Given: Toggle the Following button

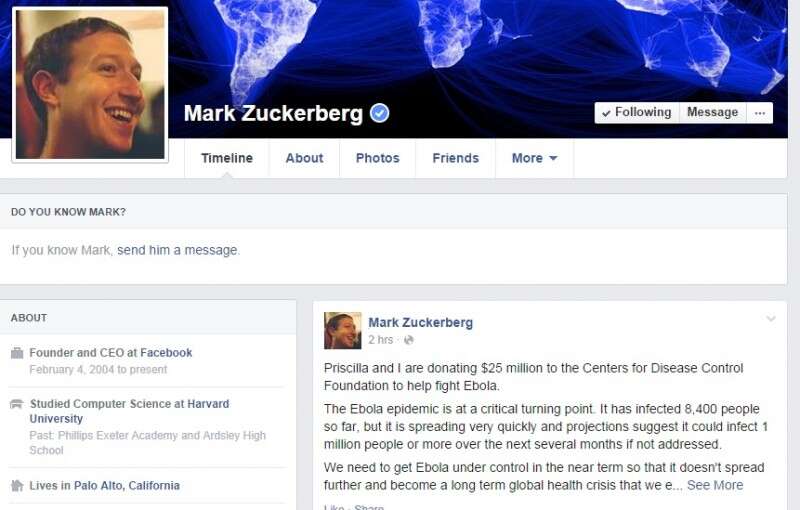Looking at the screenshot, I should [x=637, y=113].
